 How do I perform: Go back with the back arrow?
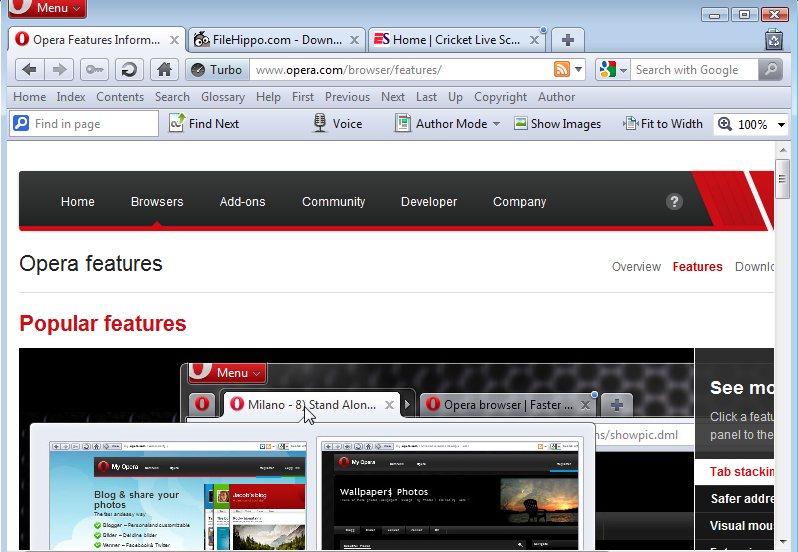point(30,70)
